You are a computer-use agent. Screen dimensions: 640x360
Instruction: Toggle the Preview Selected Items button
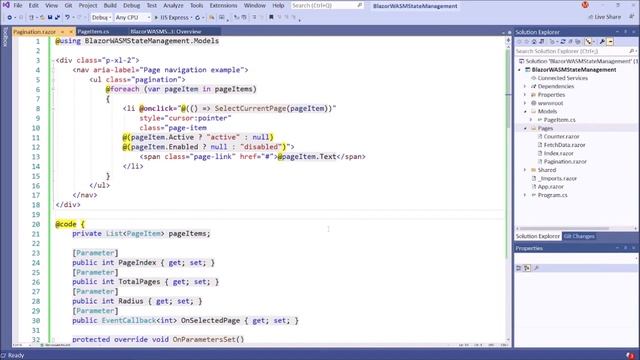pos(610,42)
